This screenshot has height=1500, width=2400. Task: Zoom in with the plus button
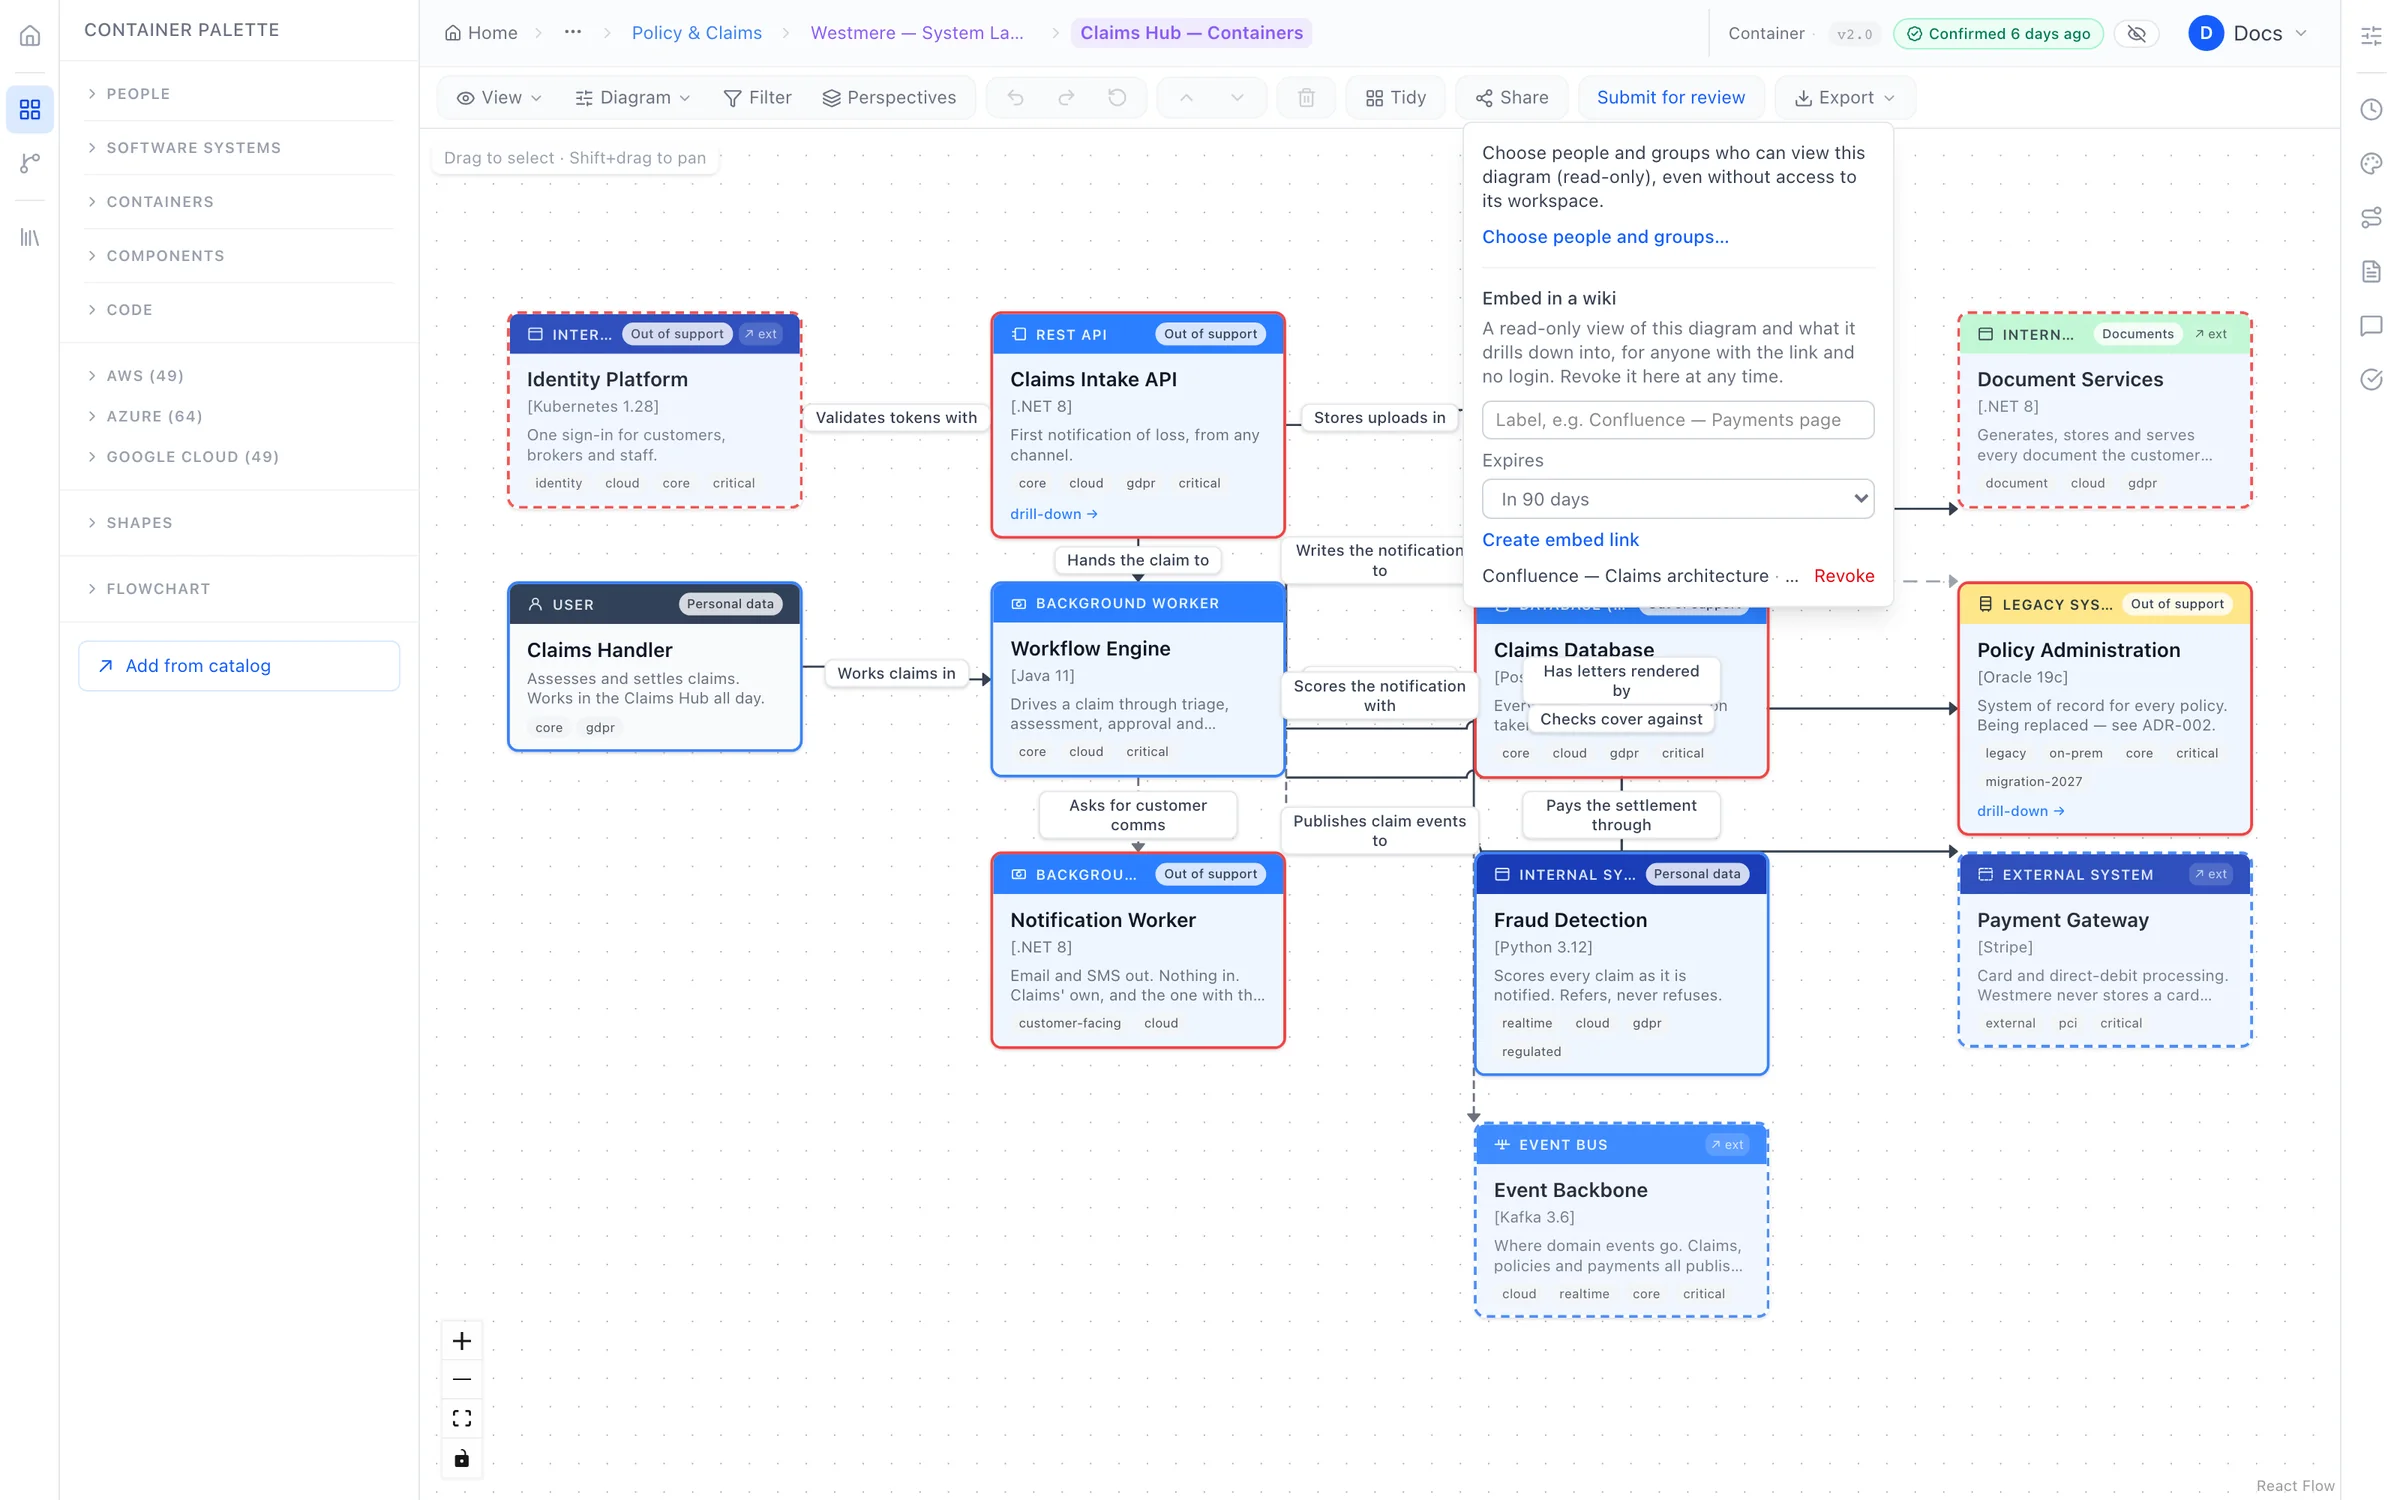pos(461,1340)
